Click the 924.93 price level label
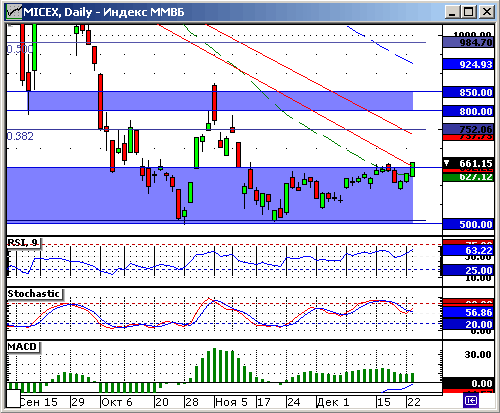The width and height of the screenshot is (500, 413). pos(468,64)
